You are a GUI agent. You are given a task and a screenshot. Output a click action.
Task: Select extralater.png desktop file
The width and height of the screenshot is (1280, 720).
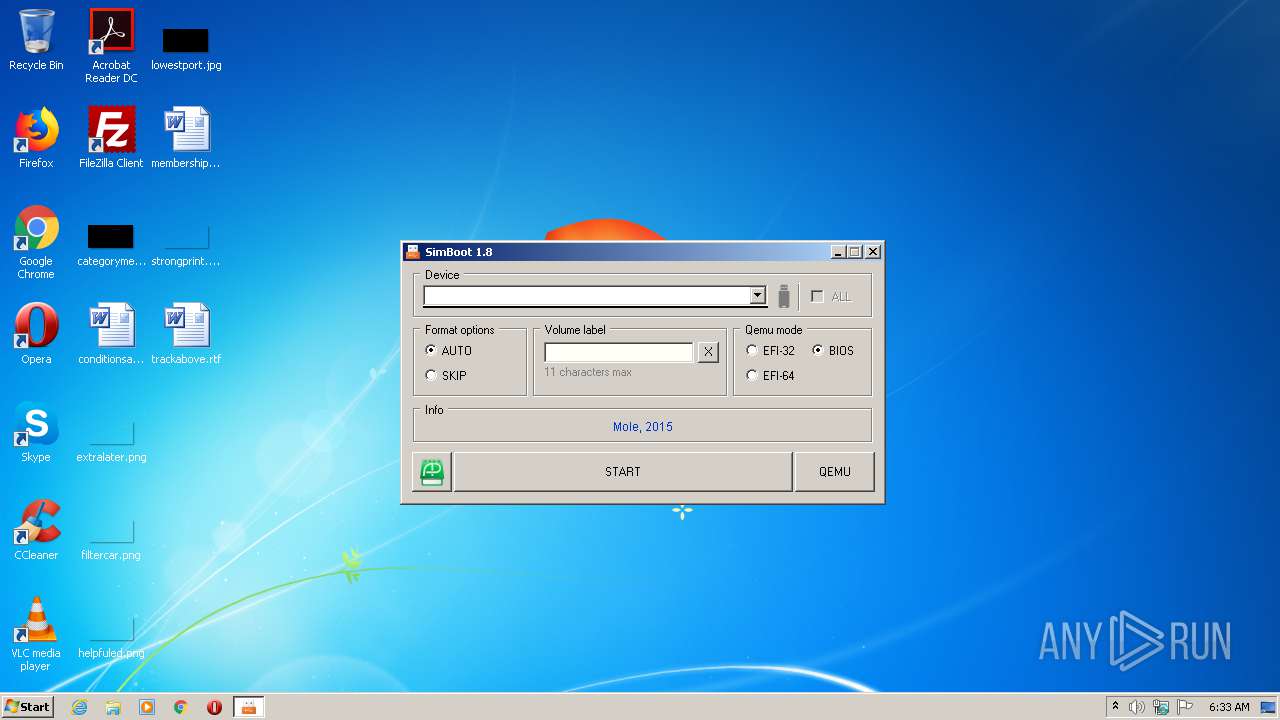coord(111,441)
